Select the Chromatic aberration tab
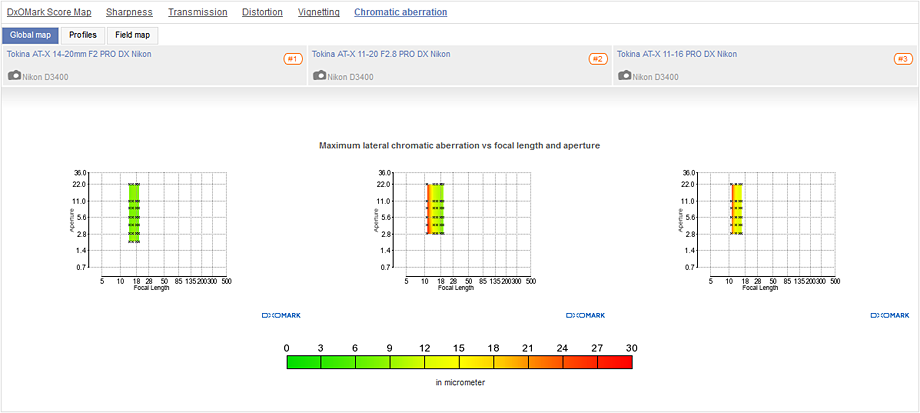 (401, 12)
